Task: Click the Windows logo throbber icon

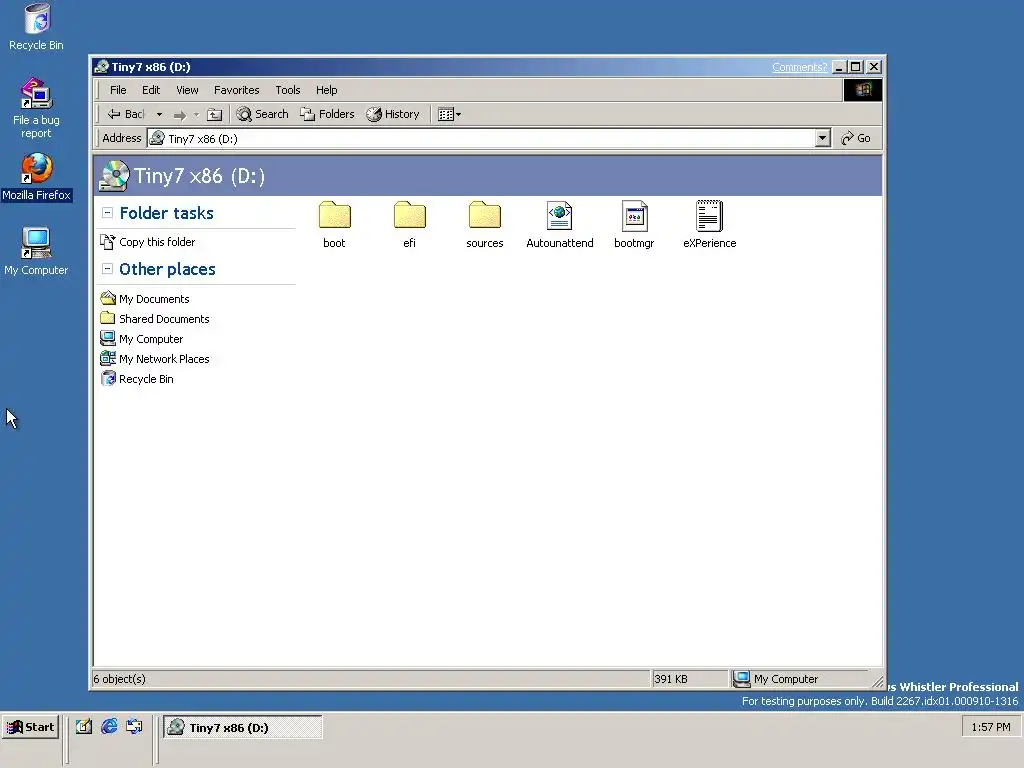Action: 863,89
